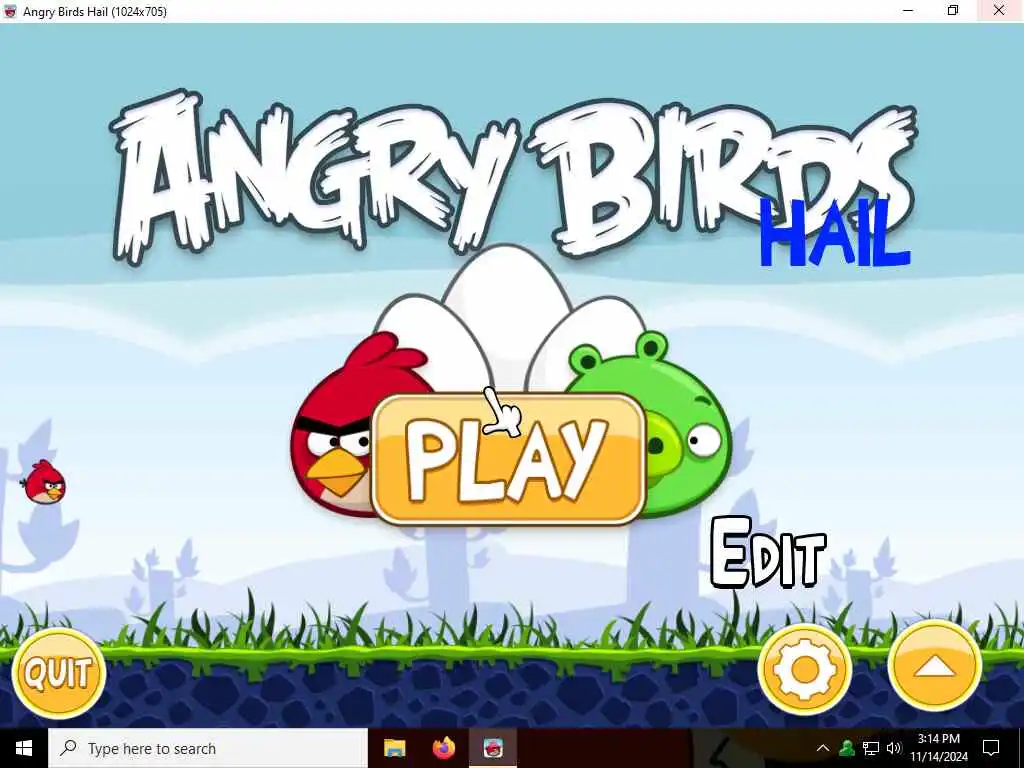Show hidden system tray icons

click(x=823, y=748)
